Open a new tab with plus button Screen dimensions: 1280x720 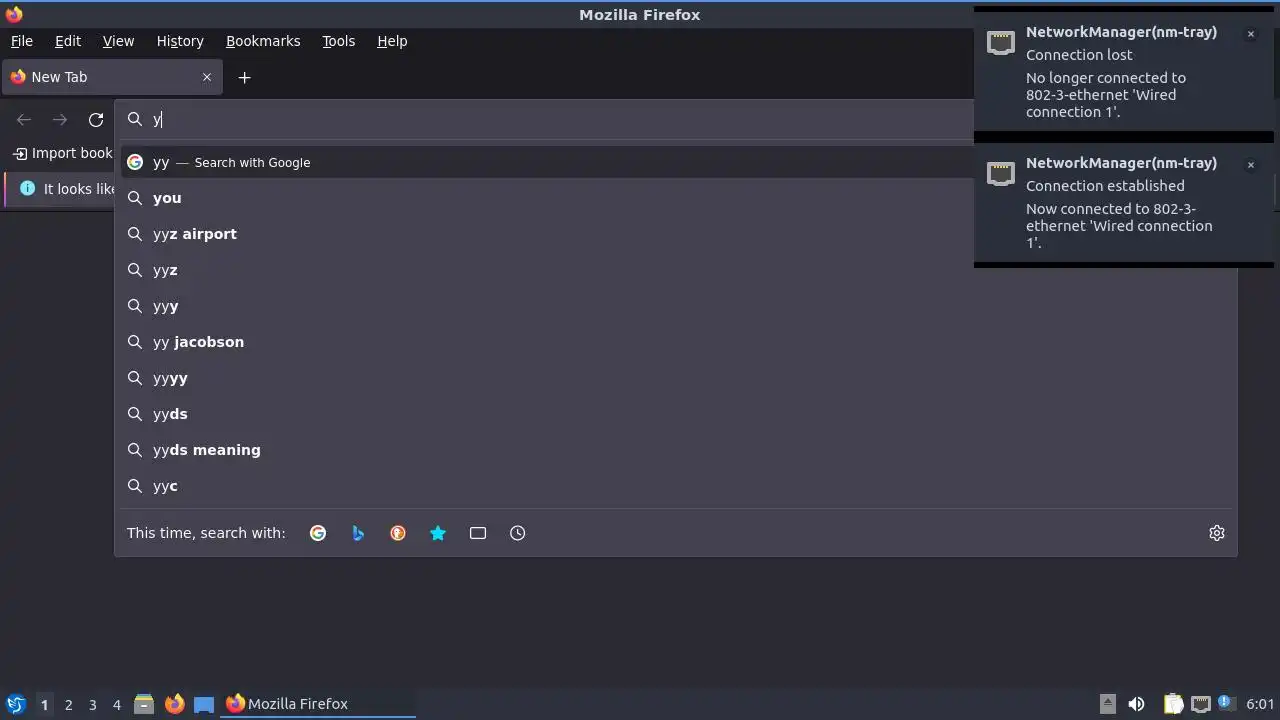pos(244,77)
